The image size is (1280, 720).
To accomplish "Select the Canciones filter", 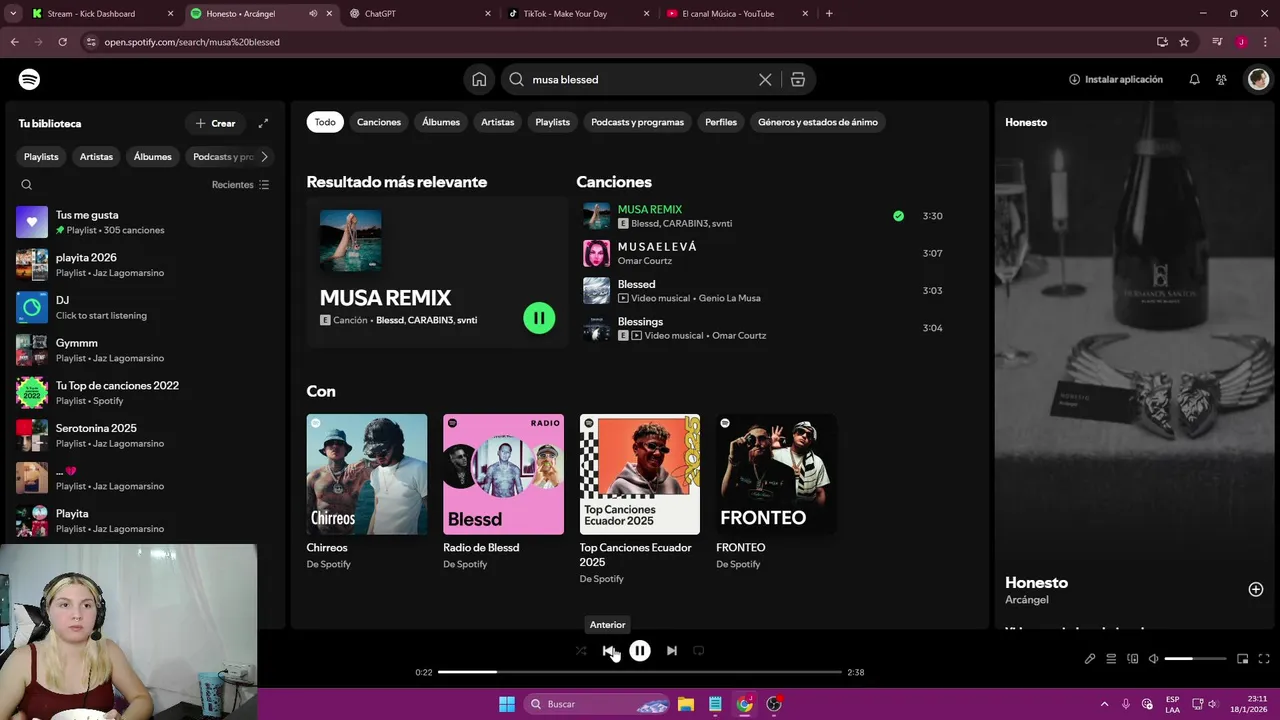I will click(x=379, y=122).
